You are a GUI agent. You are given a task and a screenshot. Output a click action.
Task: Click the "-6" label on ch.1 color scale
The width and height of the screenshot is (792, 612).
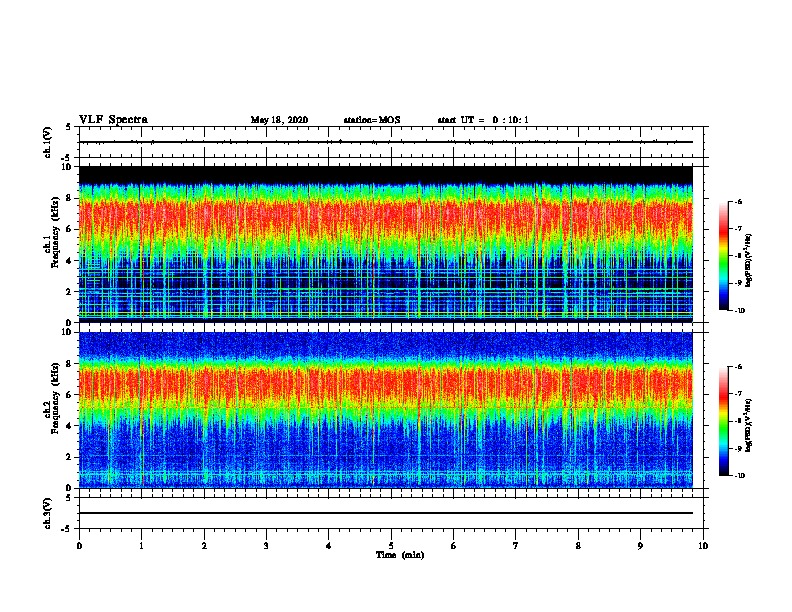738,201
